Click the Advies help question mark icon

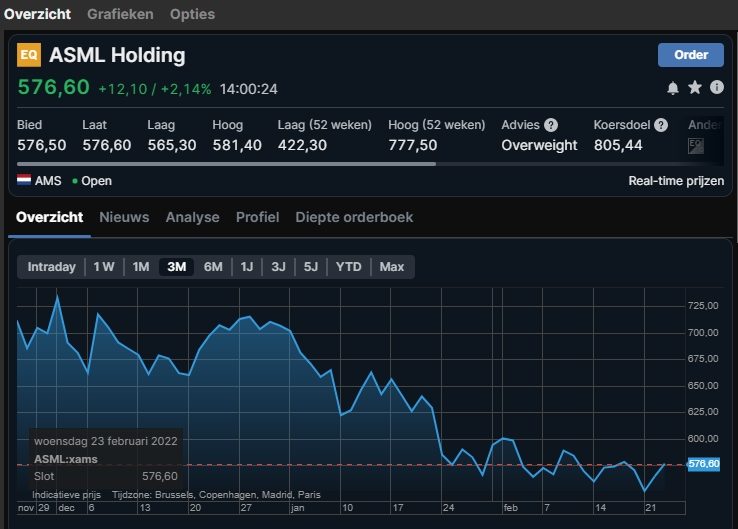(x=550, y=125)
